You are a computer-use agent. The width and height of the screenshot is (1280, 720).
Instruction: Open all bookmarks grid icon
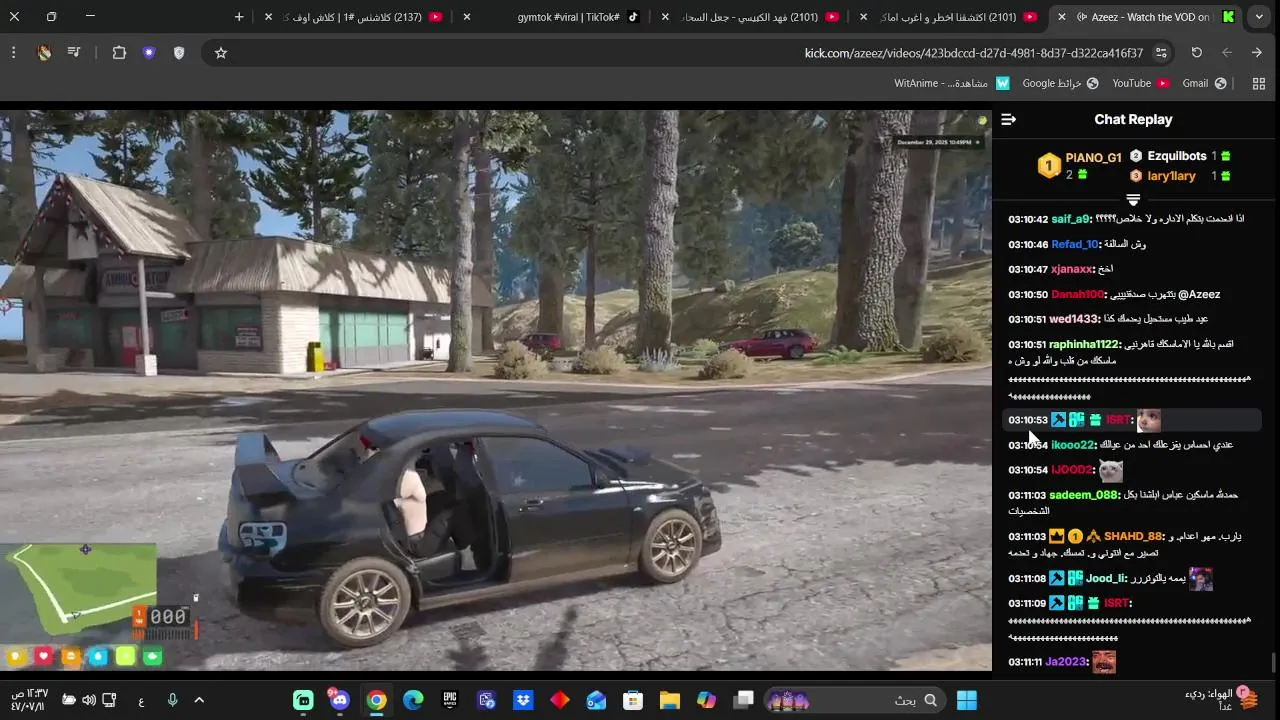(1259, 84)
